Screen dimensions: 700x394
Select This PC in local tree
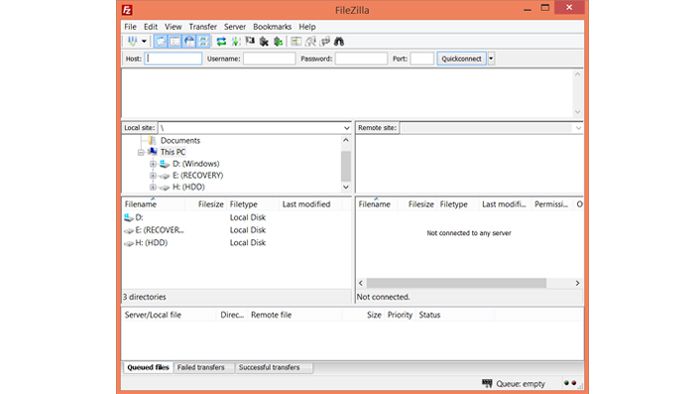click(x=173, y=152)
